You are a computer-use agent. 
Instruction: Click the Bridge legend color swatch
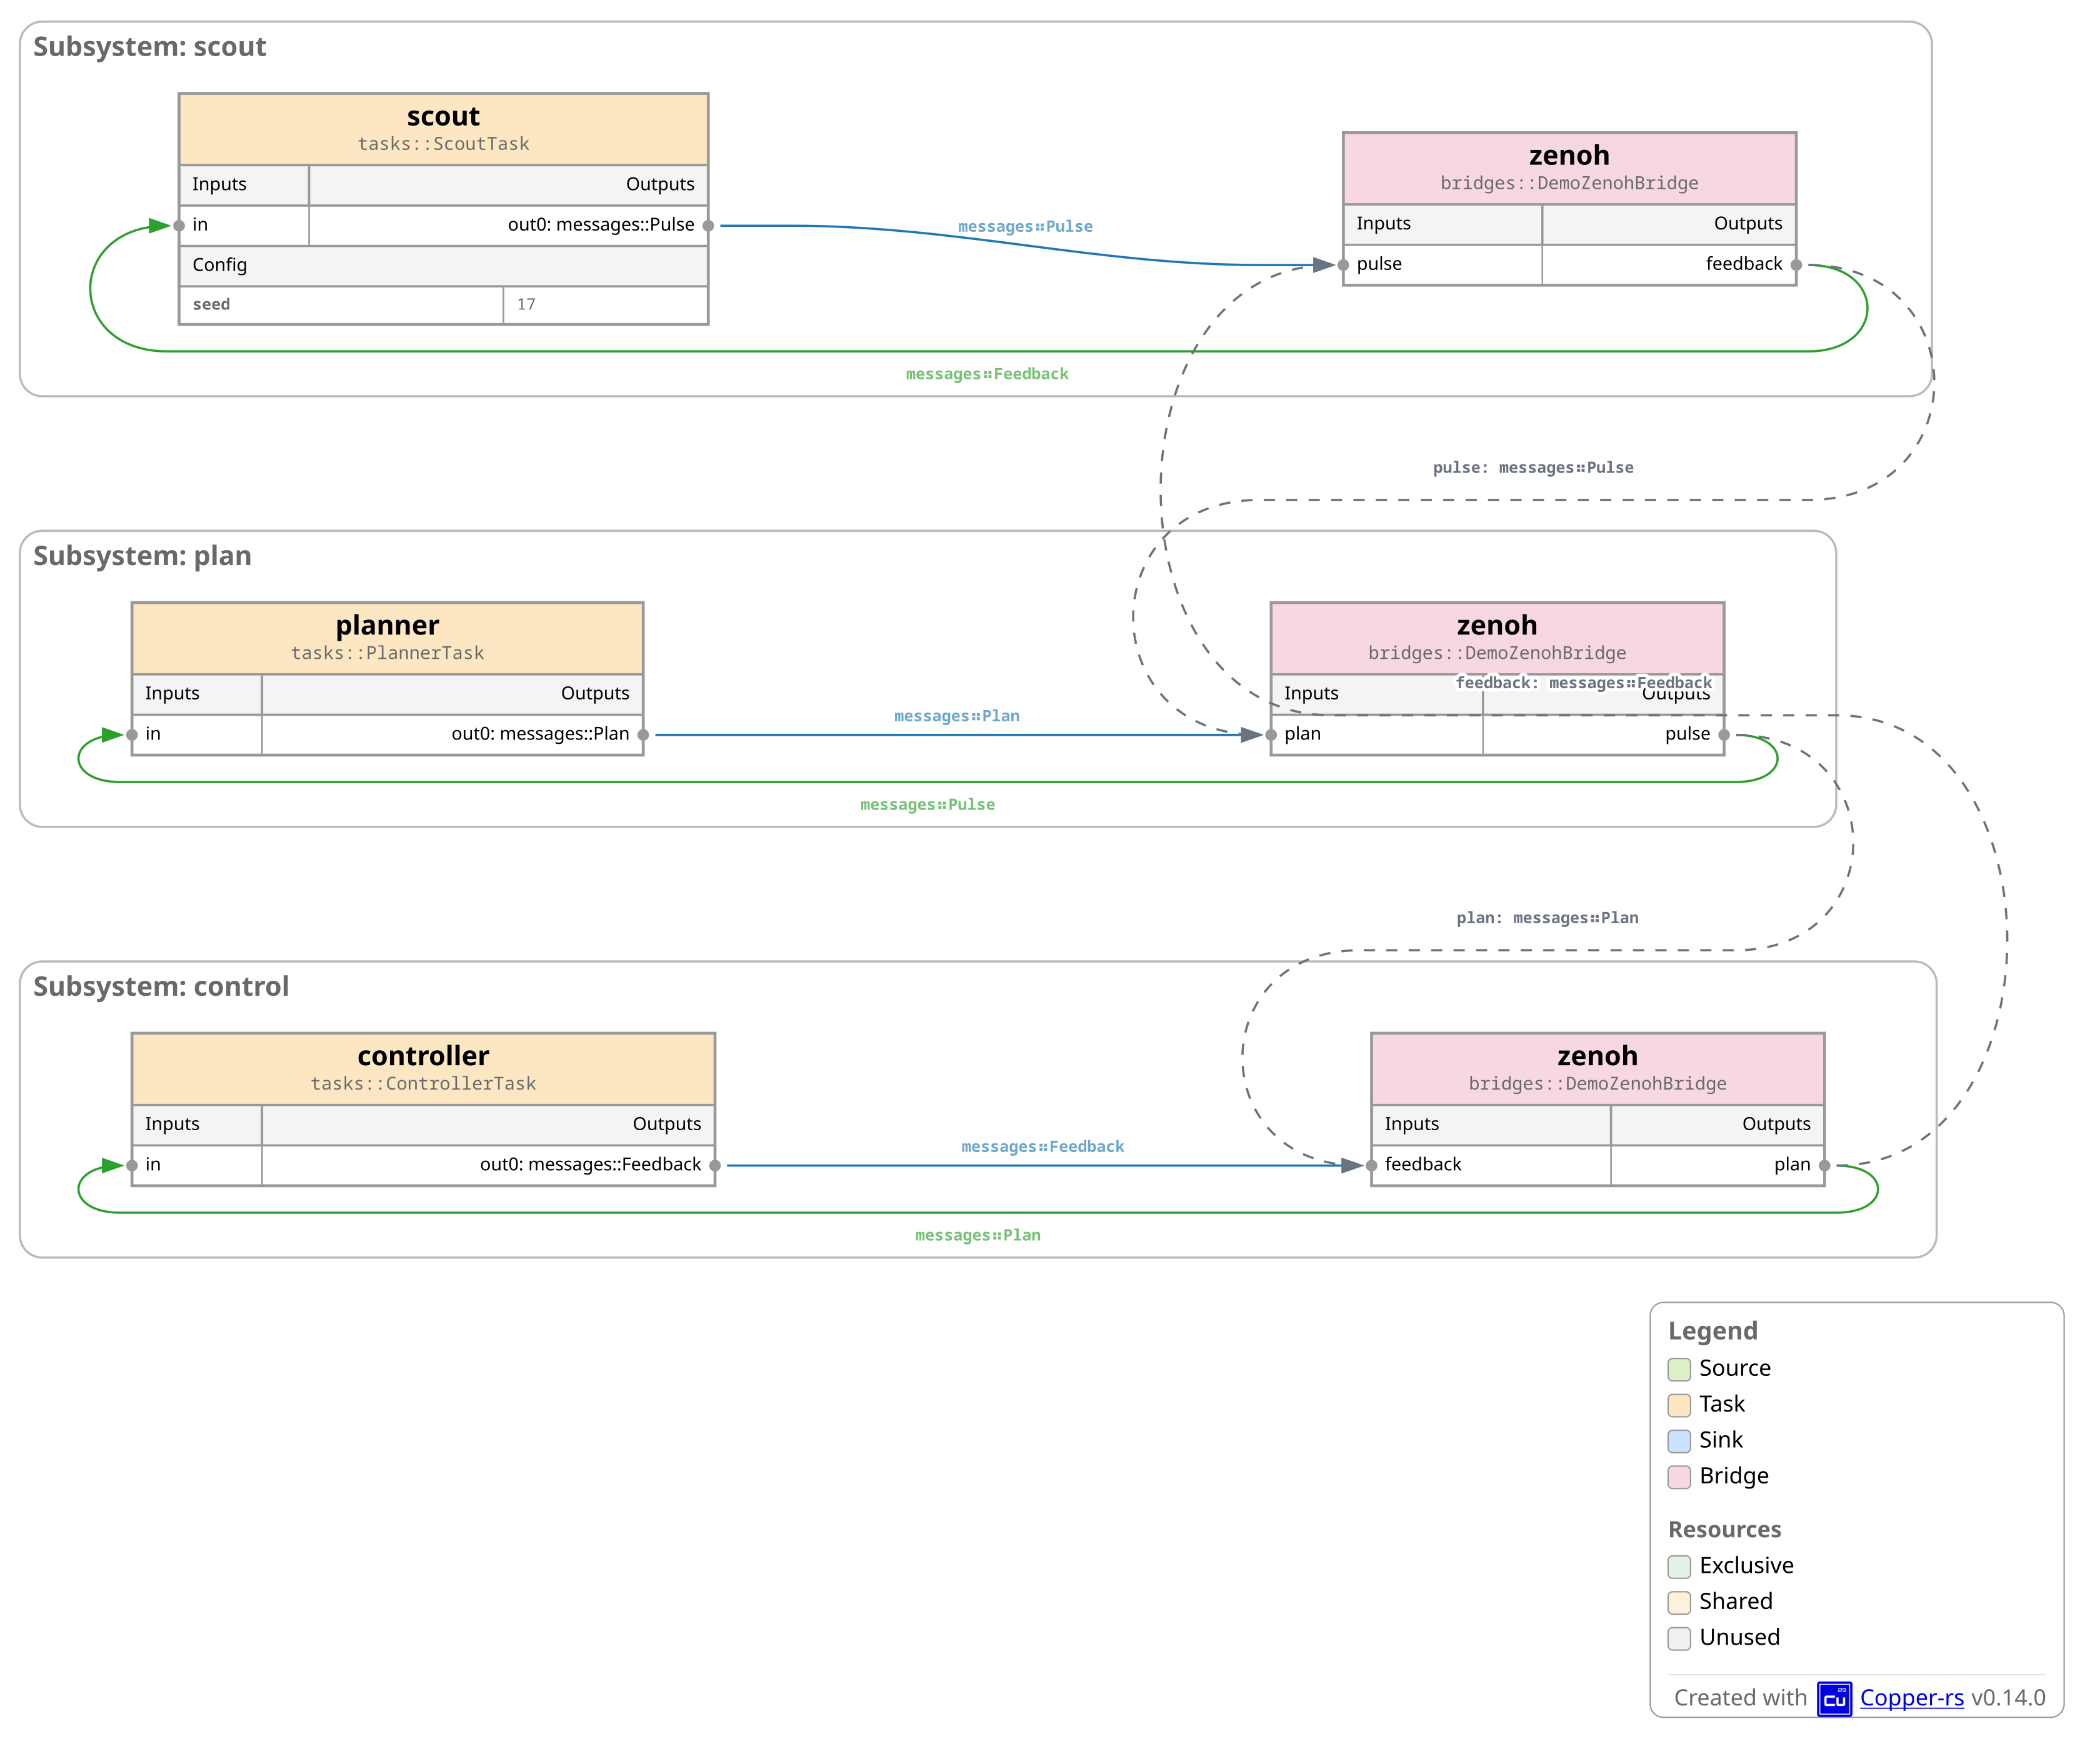(x=1679, y=1477)
